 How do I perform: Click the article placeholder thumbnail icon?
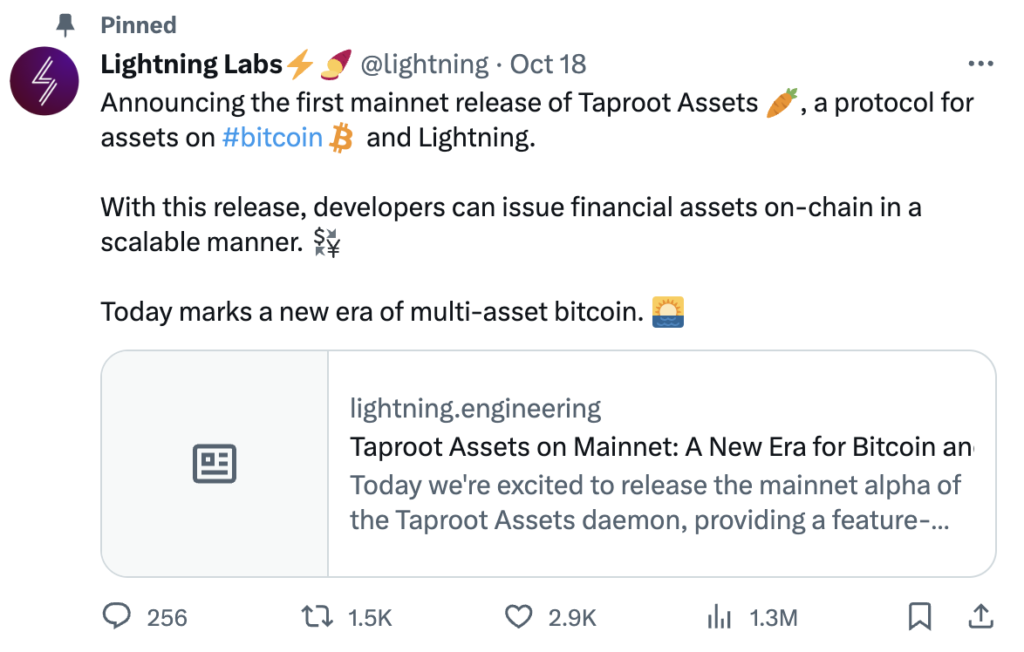pyautogui.click(x=214, y=464)
